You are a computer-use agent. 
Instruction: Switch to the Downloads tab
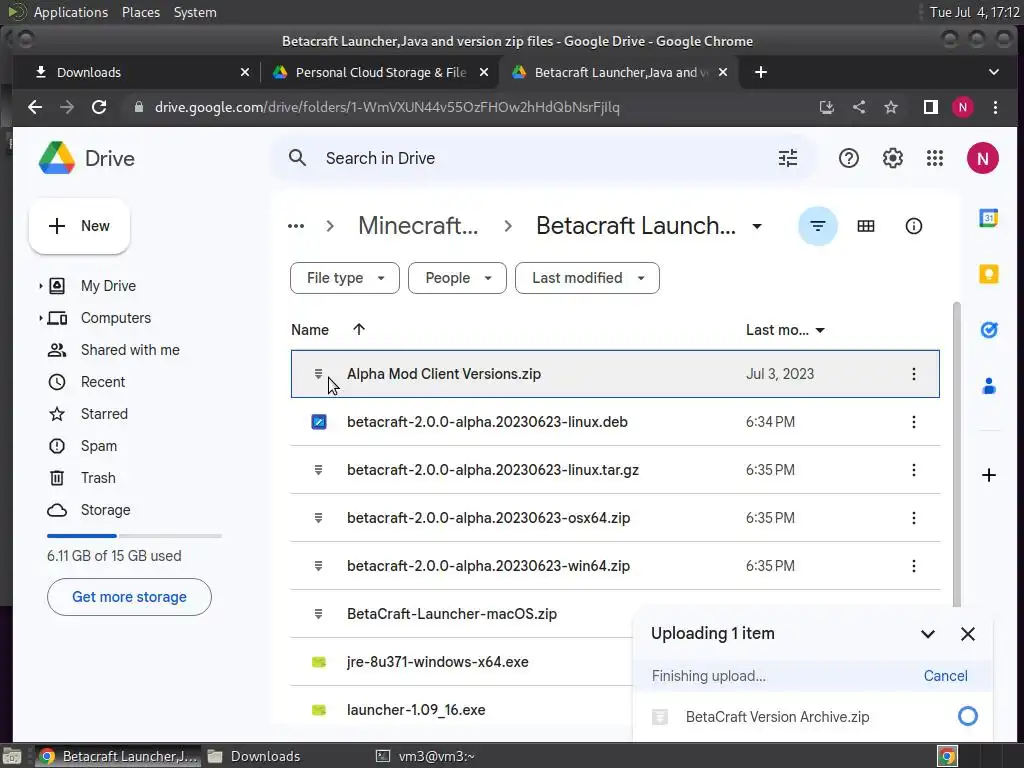pyautogui.click(x=140, y=72)
